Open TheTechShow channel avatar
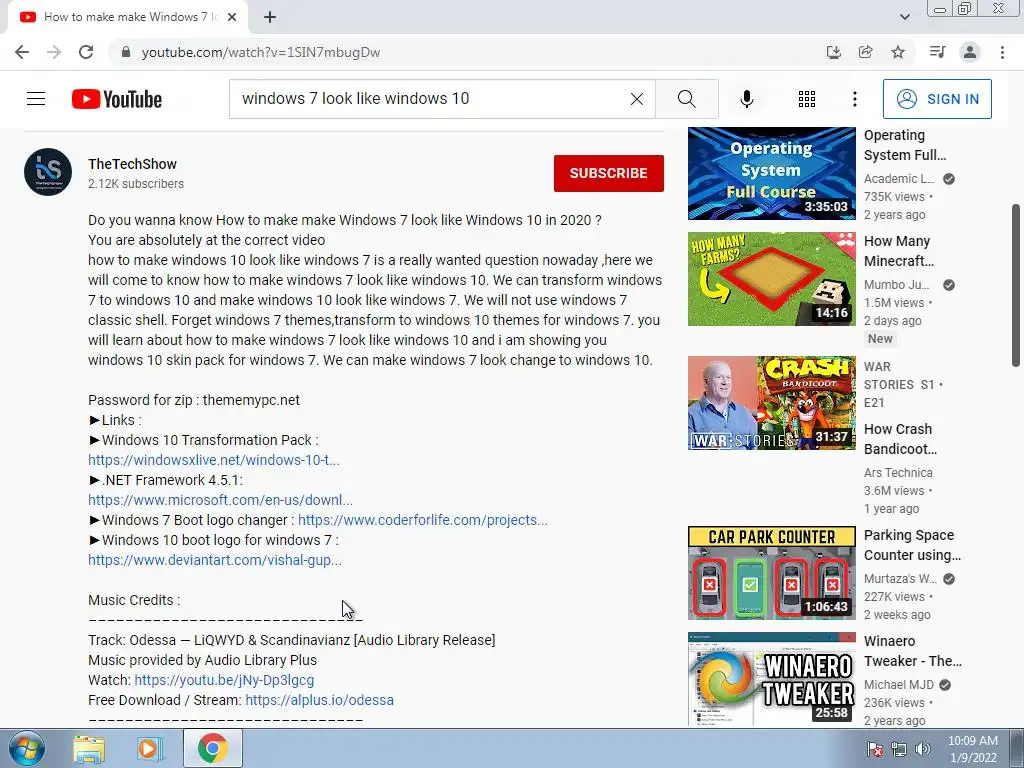The image size is (1024, 768). (x=48, y=172)
